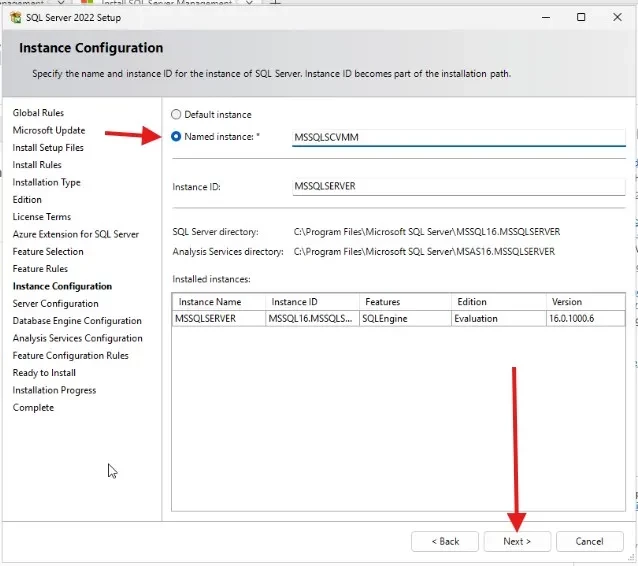Click the Microsoft Update step
The image size is (638, 566).
[x=49, y=130]
